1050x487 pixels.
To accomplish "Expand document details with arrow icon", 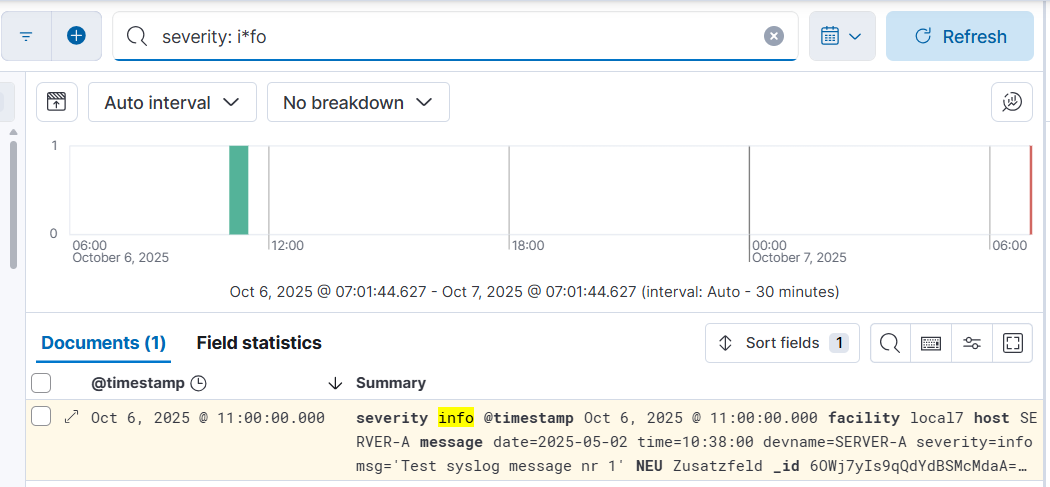I will pyautogui.click(x=71, y=417).
